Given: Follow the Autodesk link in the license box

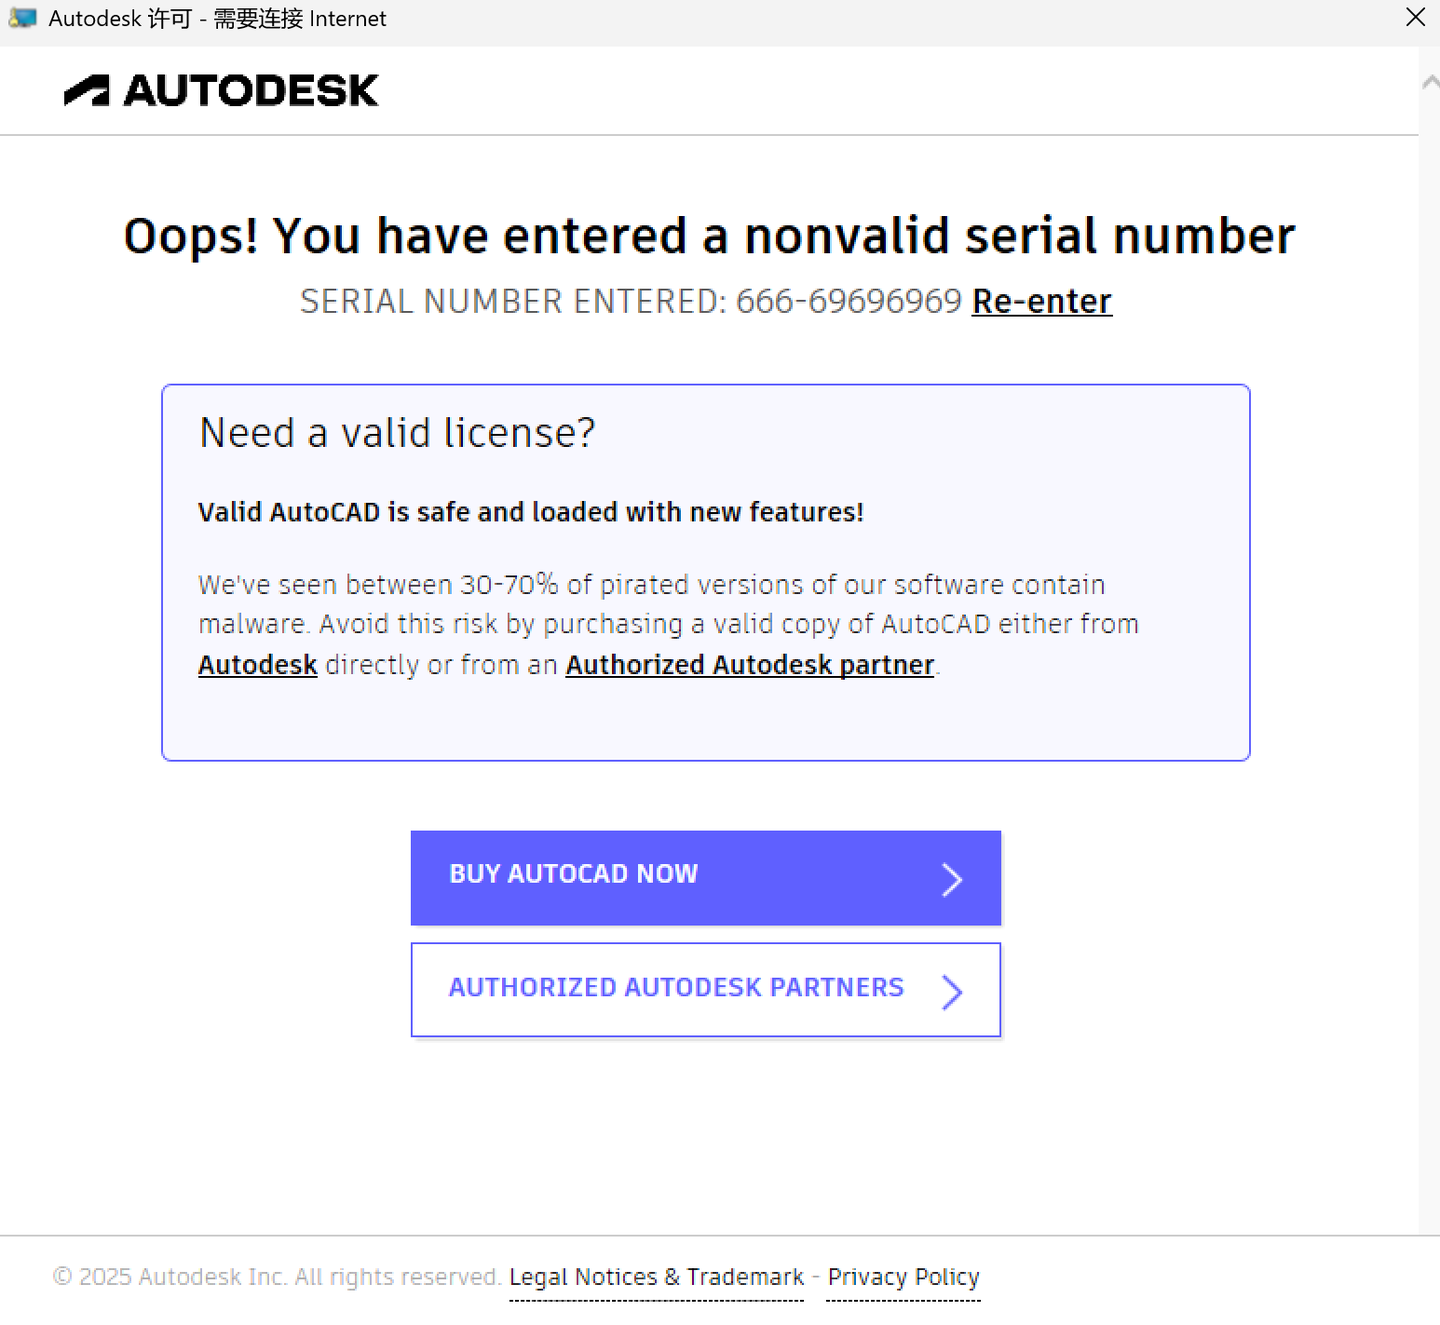Looking at the screenshot, I should point(257,665).
